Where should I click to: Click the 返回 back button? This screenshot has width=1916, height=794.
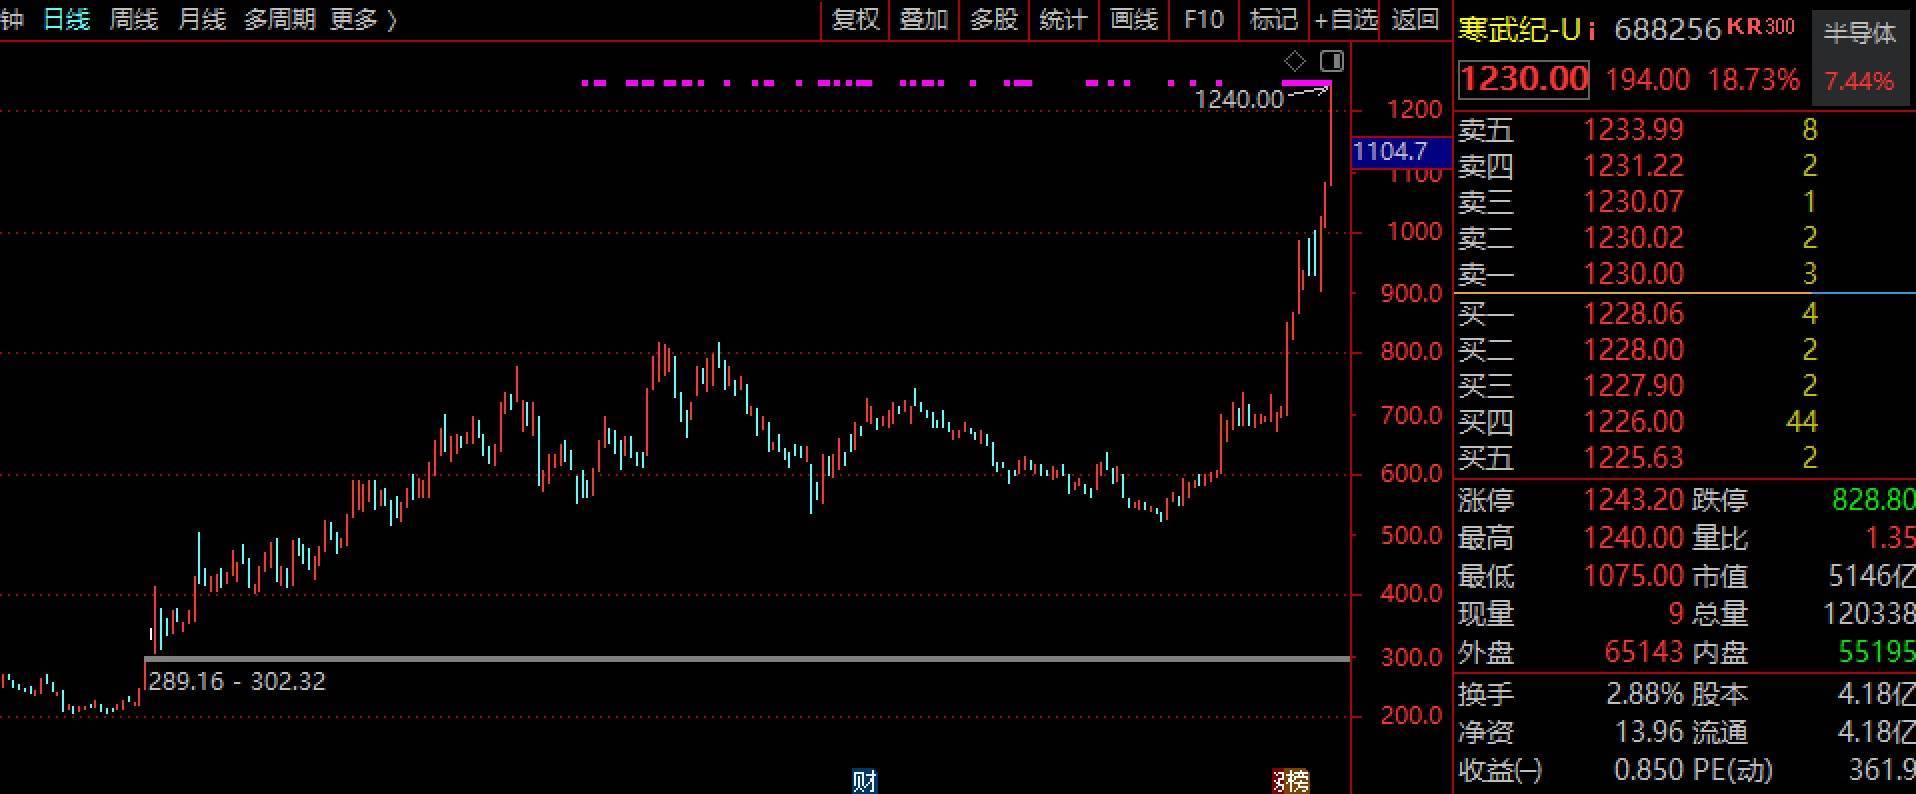tap(1414, 20)
